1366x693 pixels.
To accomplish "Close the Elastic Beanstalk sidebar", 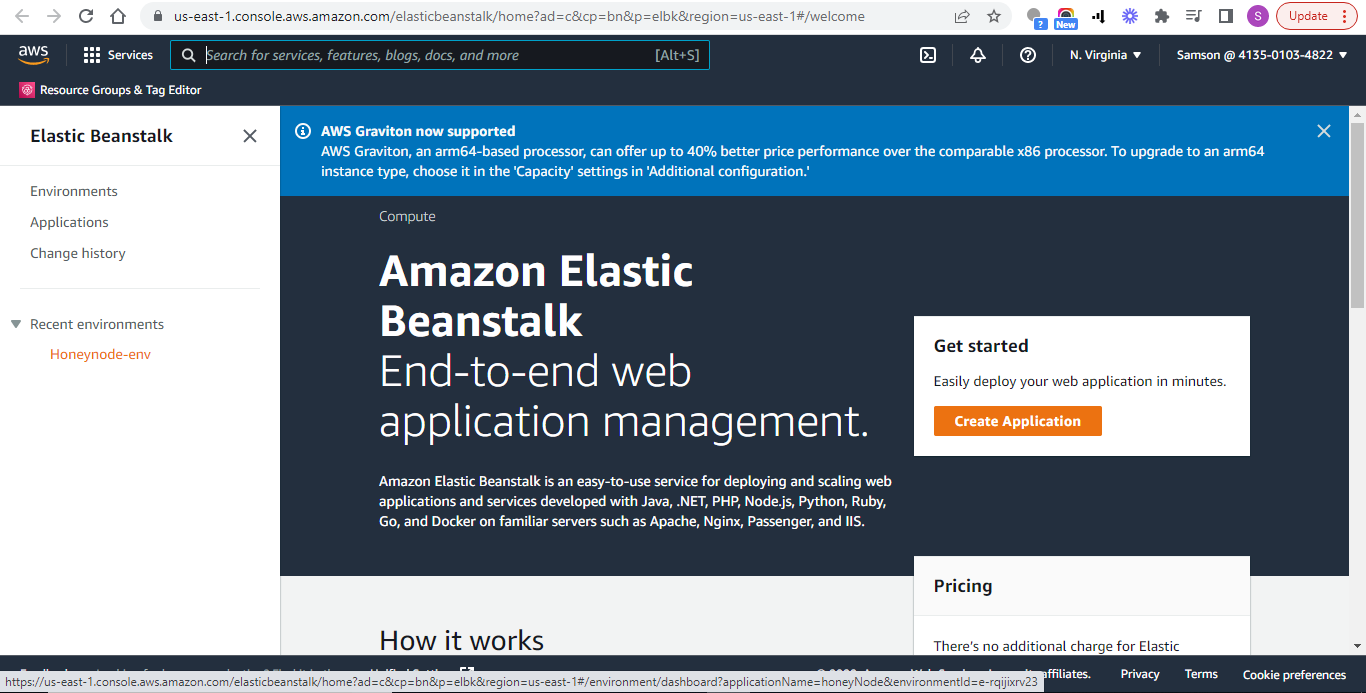I will click(x=249, y=136).
